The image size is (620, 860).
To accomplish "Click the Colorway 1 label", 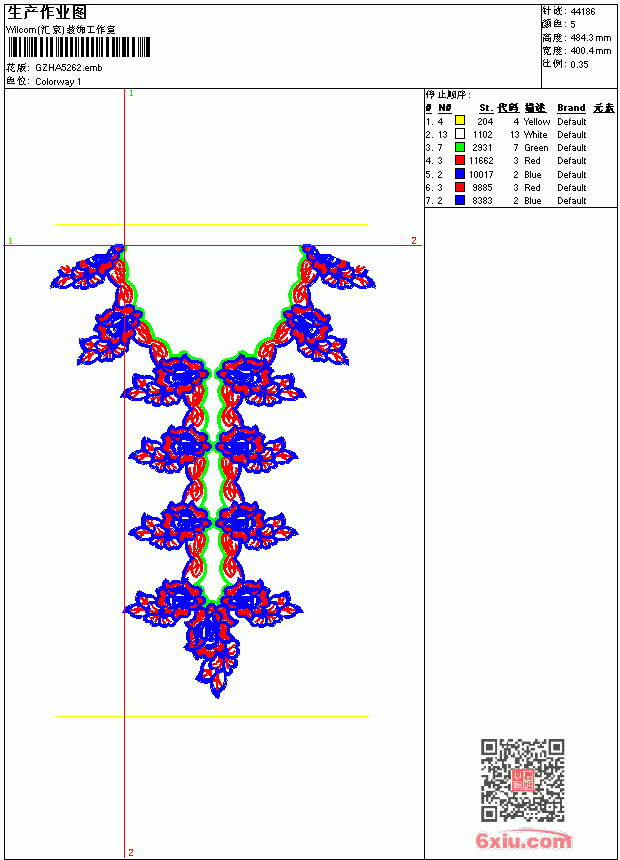I will coord(58,82).
